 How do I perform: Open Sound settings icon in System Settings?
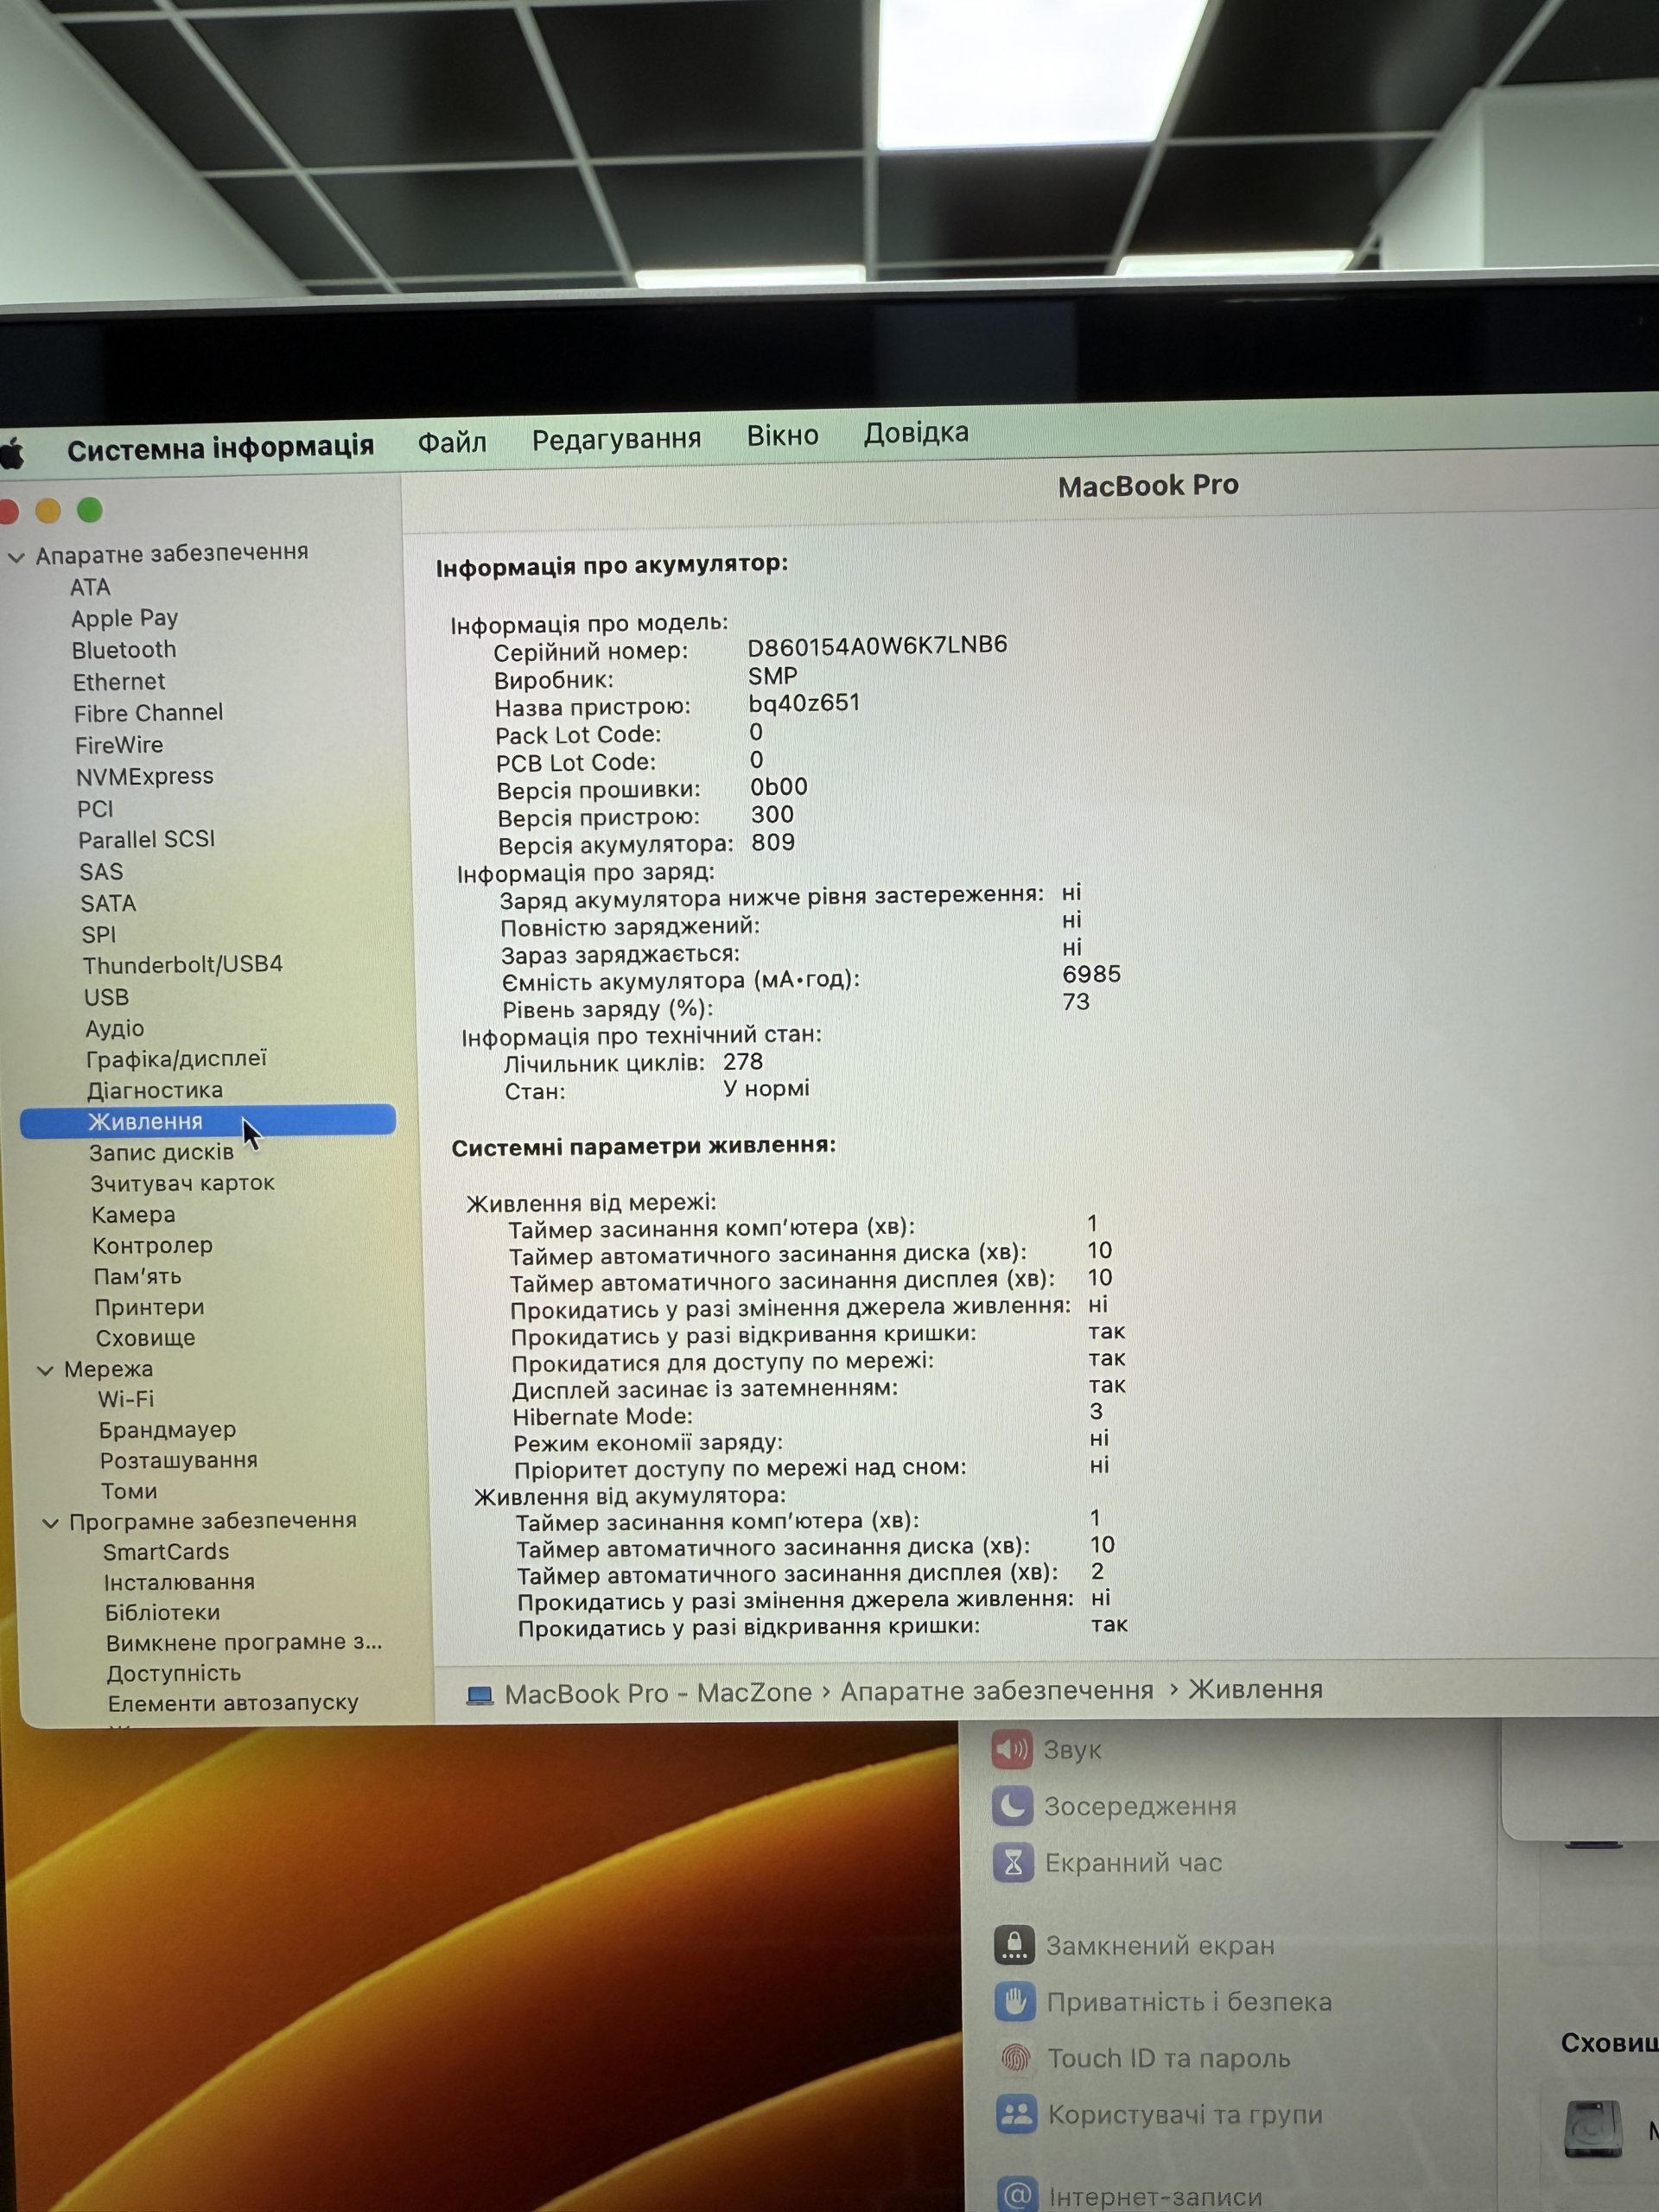[x=1012, y=1749]
